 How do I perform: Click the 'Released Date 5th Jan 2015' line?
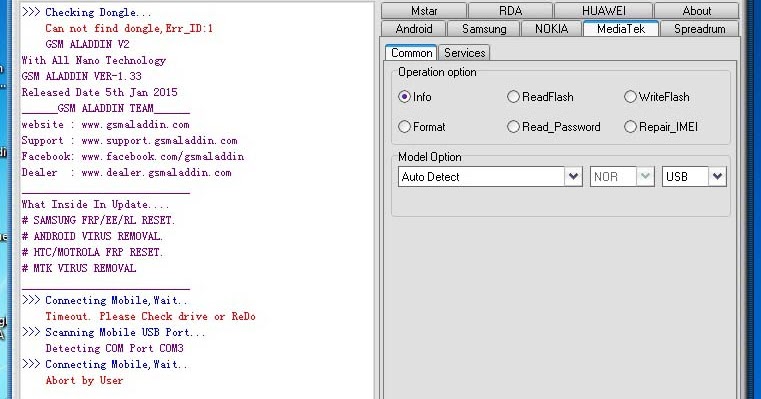(x=99, y=92)
